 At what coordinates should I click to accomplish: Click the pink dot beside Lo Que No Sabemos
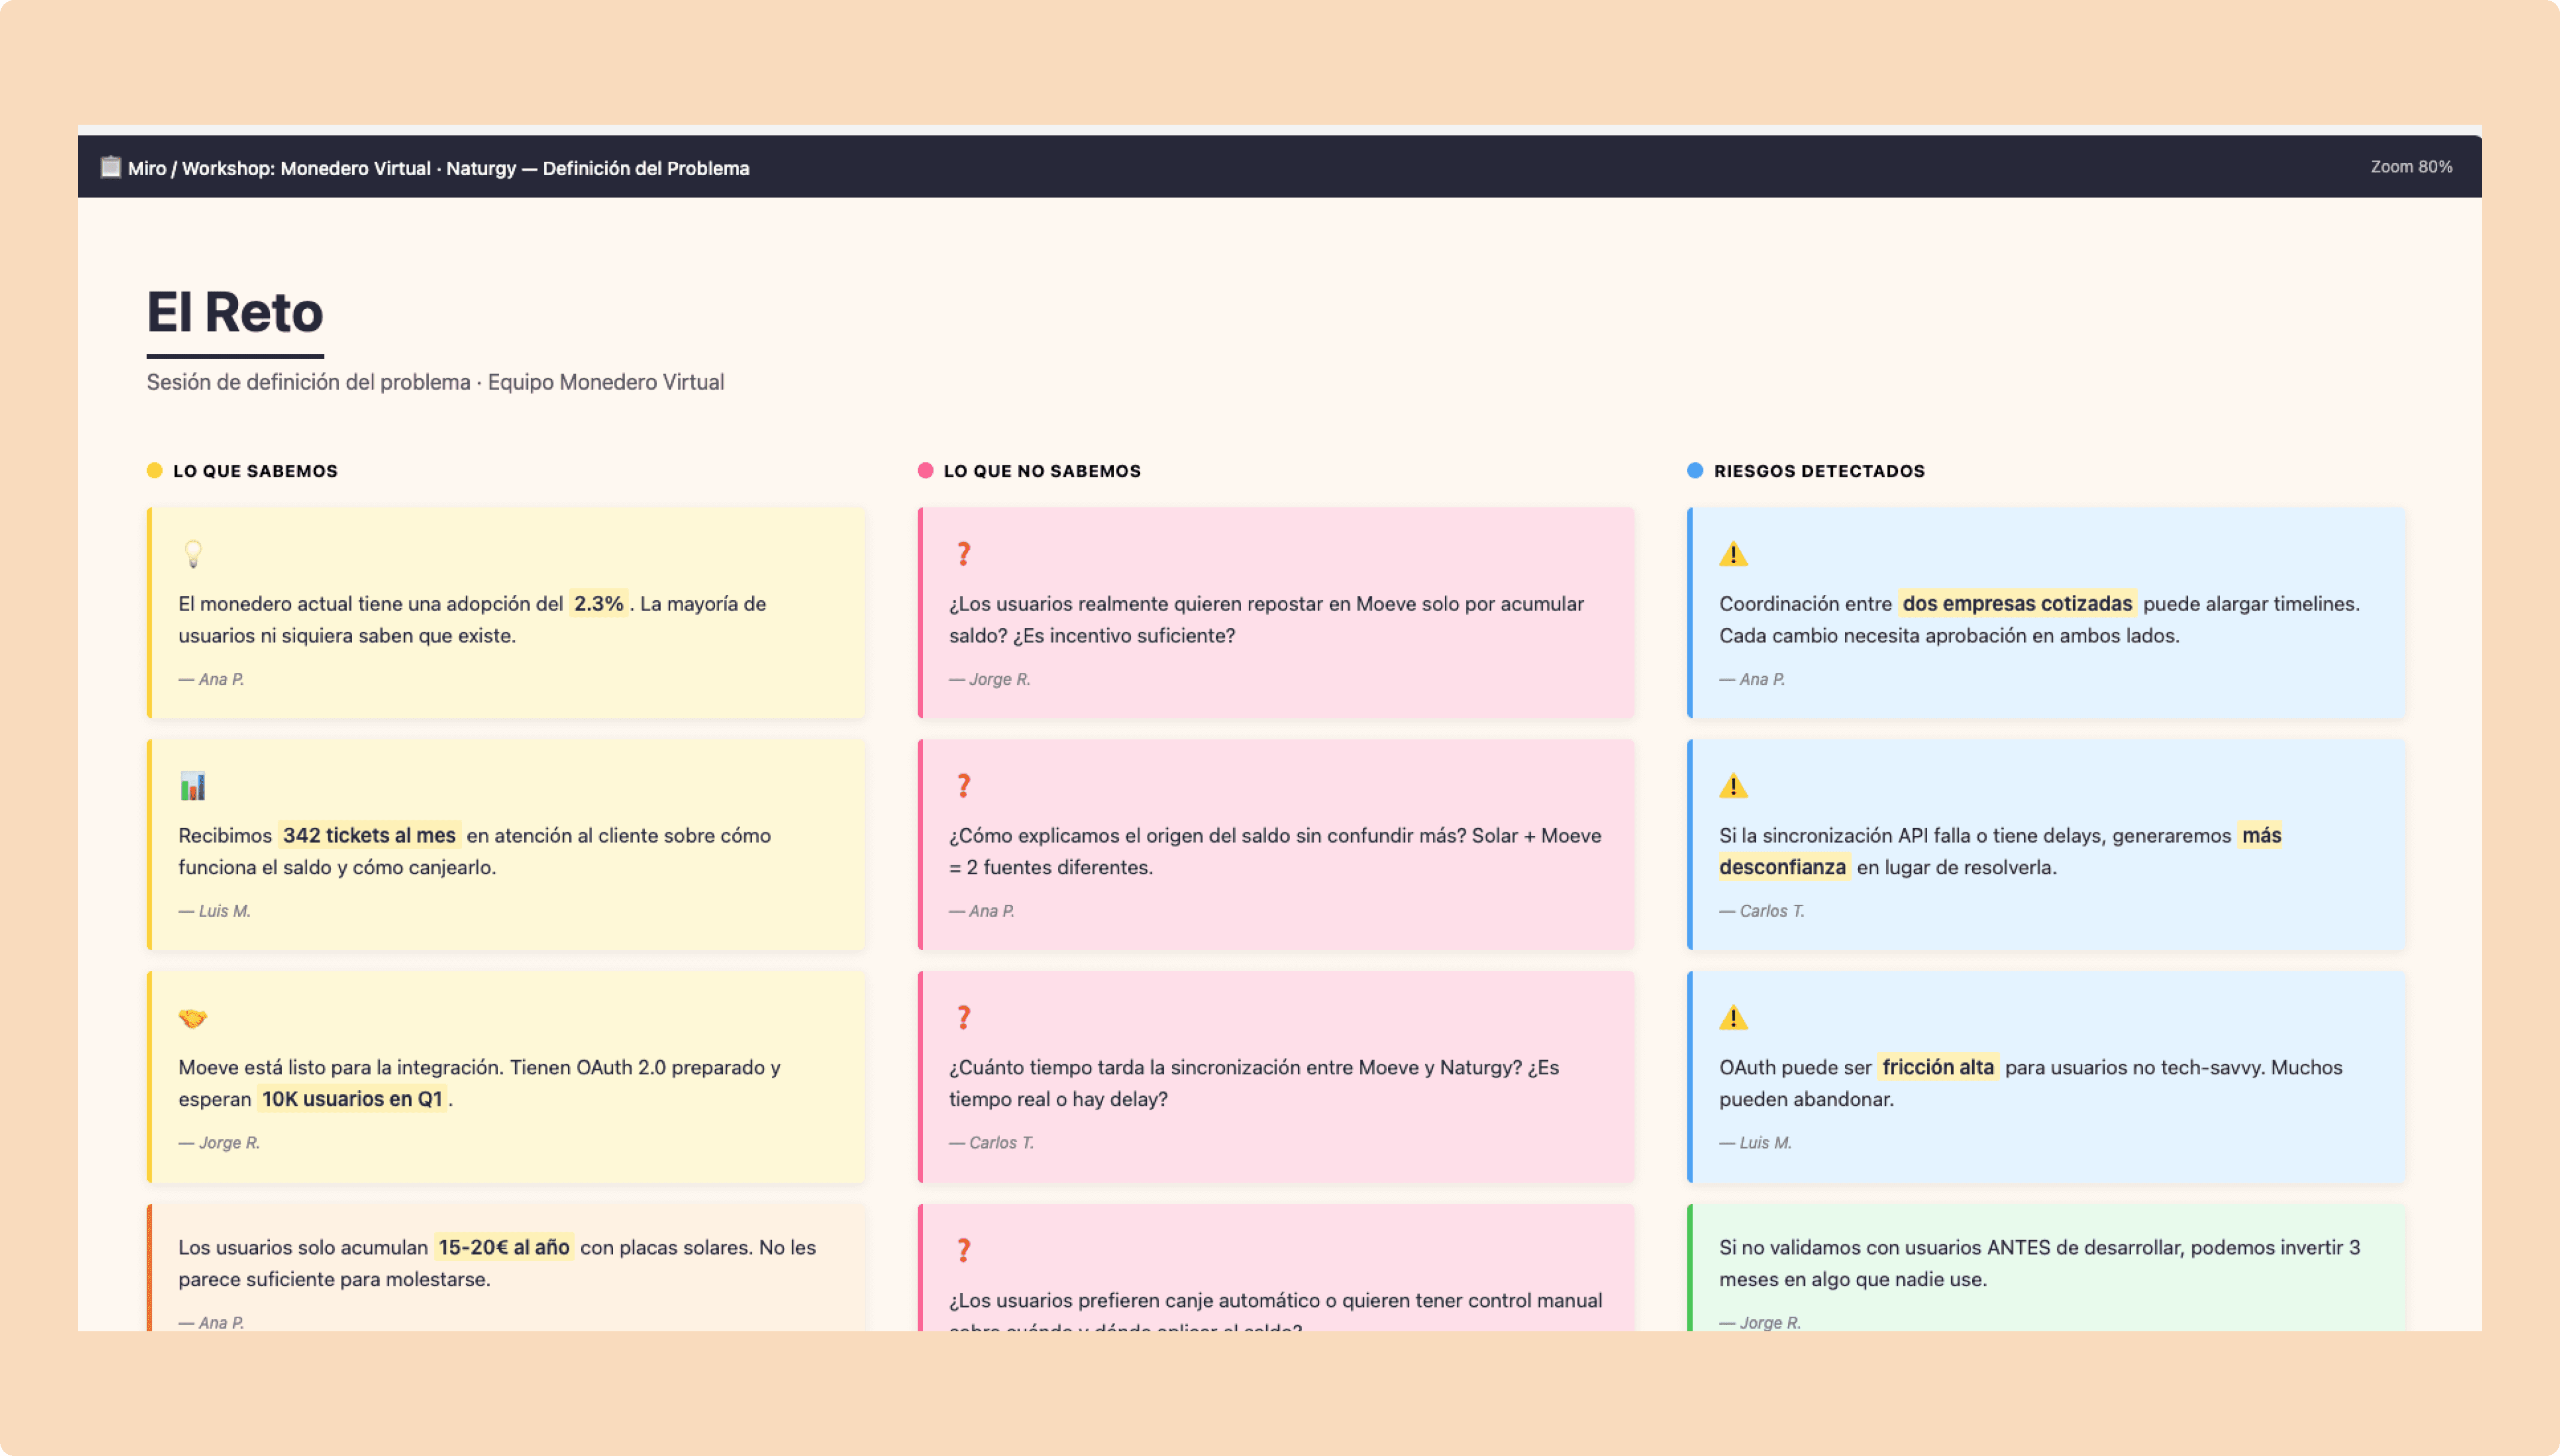[925, 471]
